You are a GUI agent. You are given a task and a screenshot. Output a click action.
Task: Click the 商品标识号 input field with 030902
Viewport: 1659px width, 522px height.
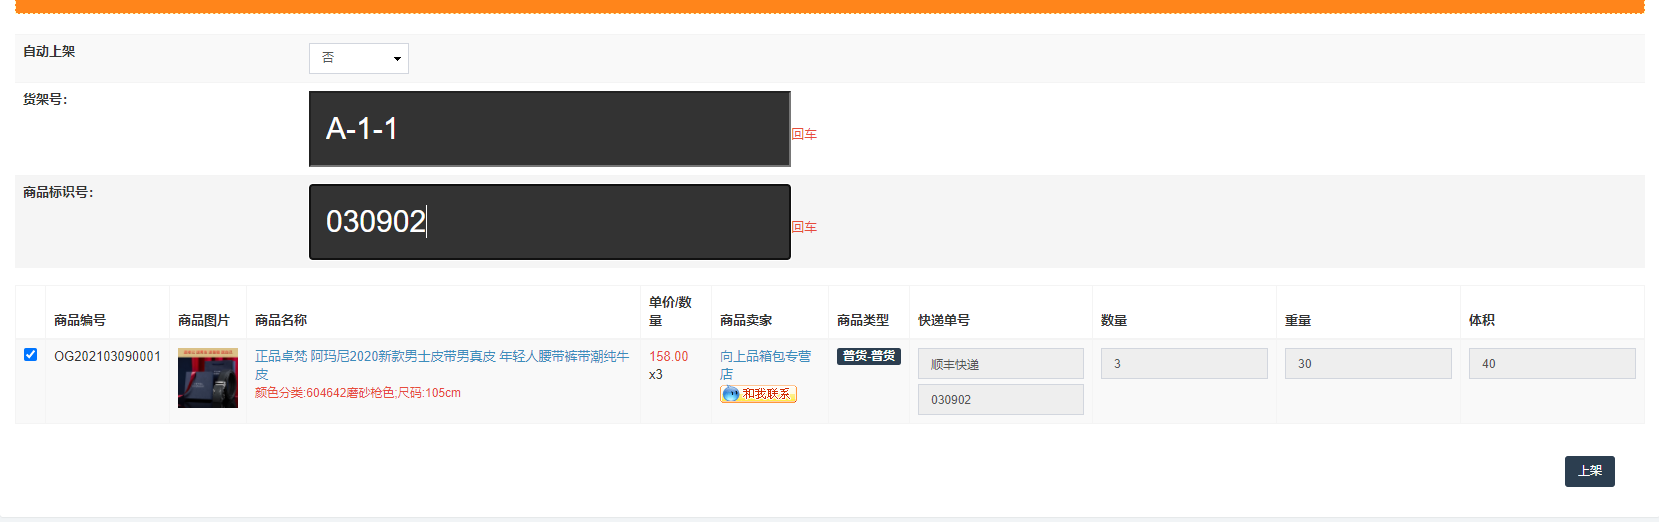(x=549, y=222)
